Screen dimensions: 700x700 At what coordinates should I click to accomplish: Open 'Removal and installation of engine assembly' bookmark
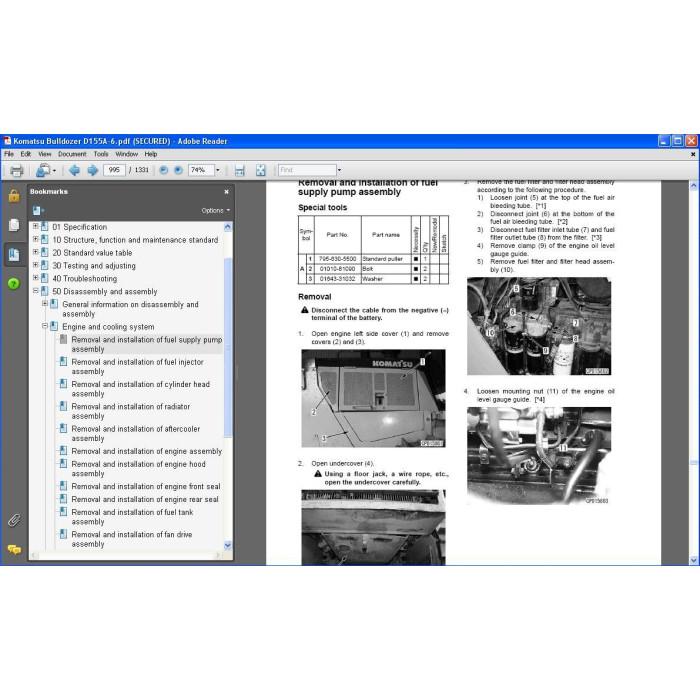pos(146,451)
